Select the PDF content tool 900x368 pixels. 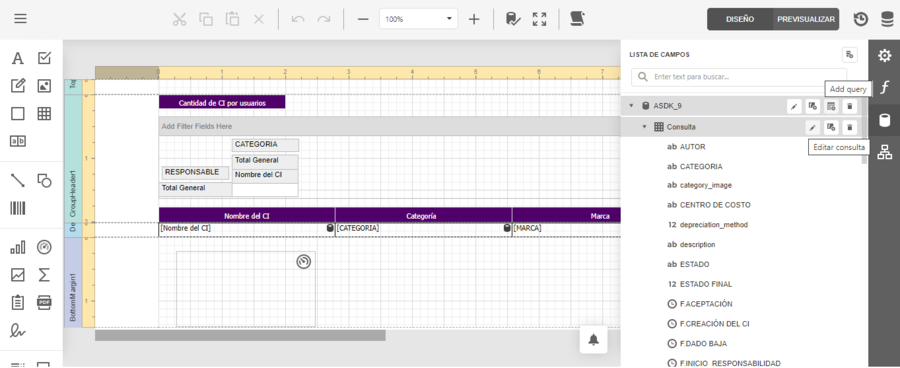click(44, 303)
